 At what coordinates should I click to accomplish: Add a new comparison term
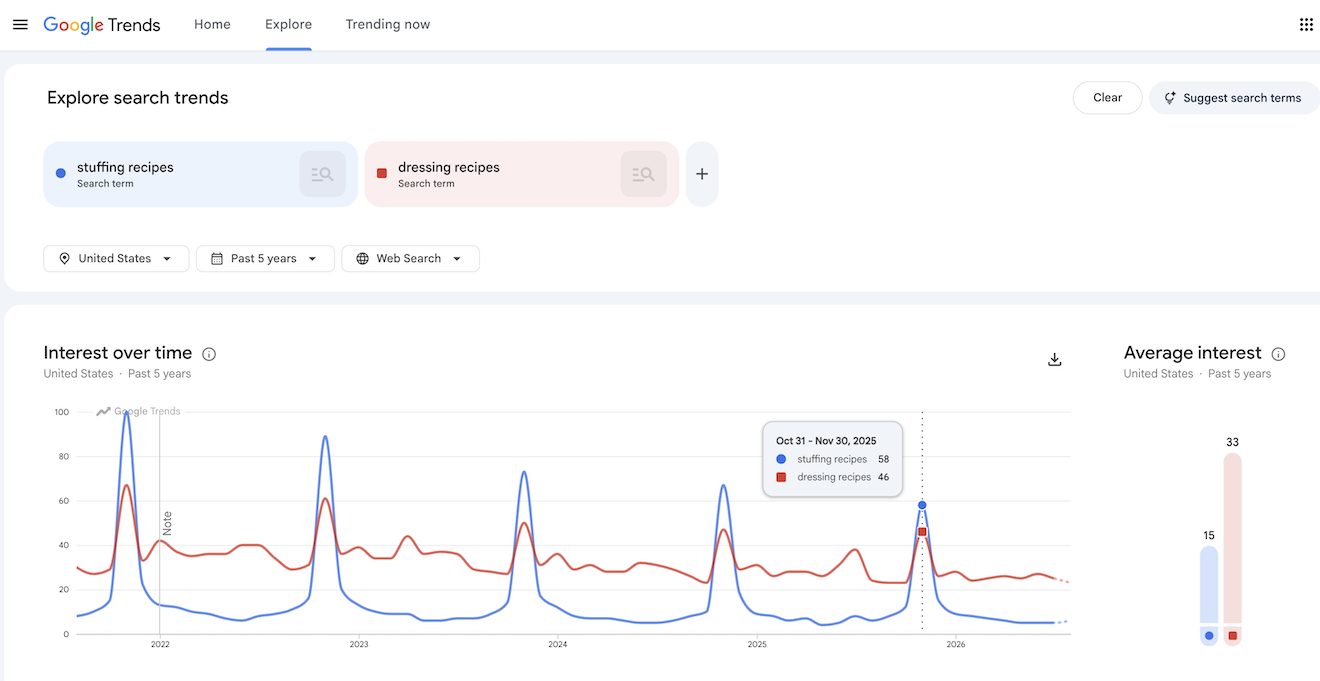[702, 174]
